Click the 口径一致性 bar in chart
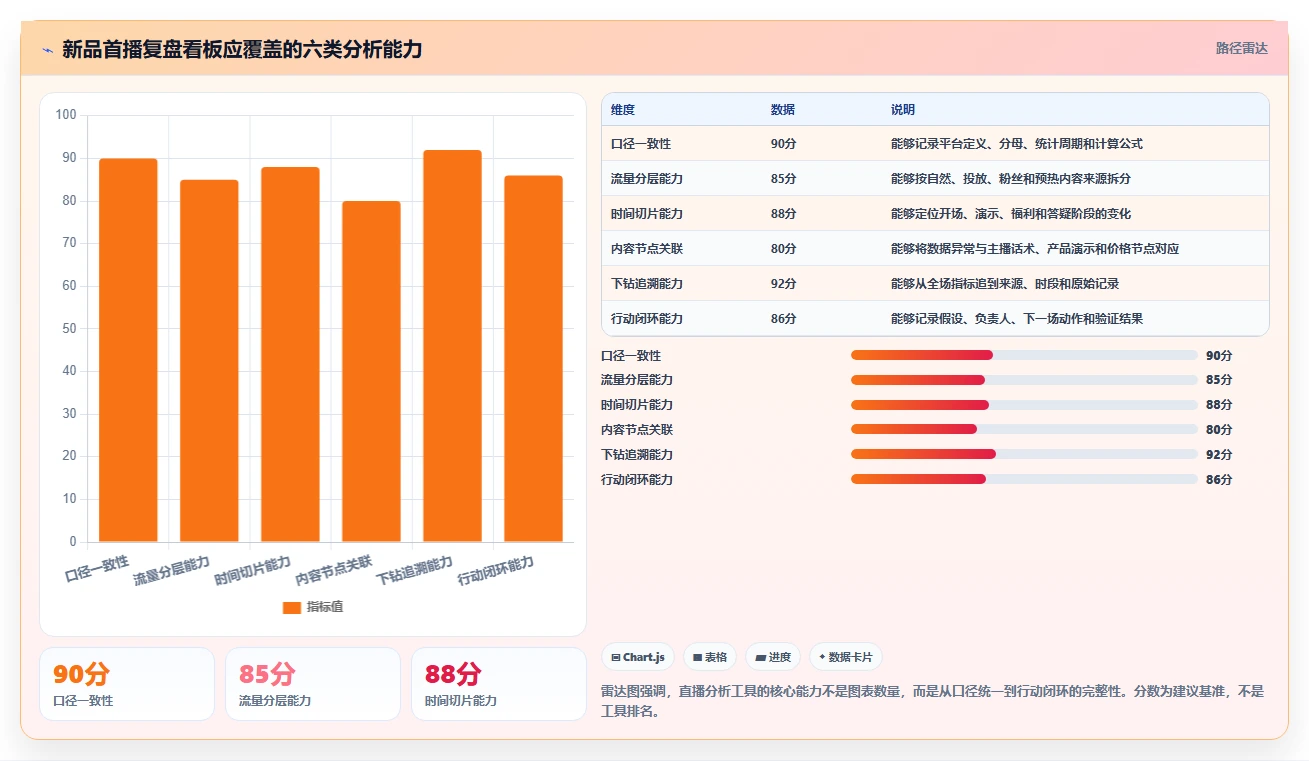1309x761 pixels. 128,350
